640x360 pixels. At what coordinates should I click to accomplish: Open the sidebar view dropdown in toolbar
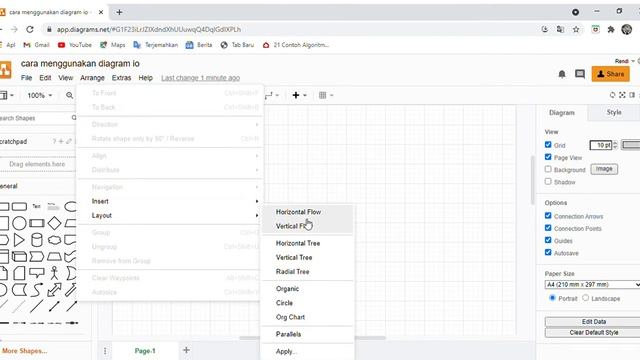(x=7, y=95)
